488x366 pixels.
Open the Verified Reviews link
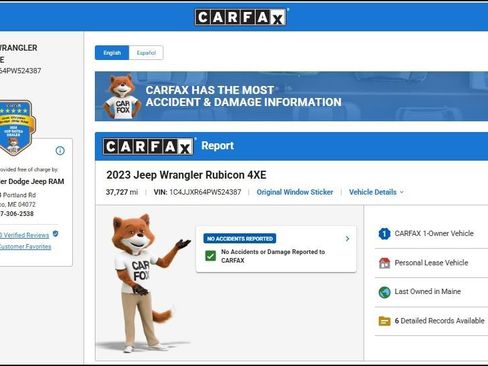24,235
